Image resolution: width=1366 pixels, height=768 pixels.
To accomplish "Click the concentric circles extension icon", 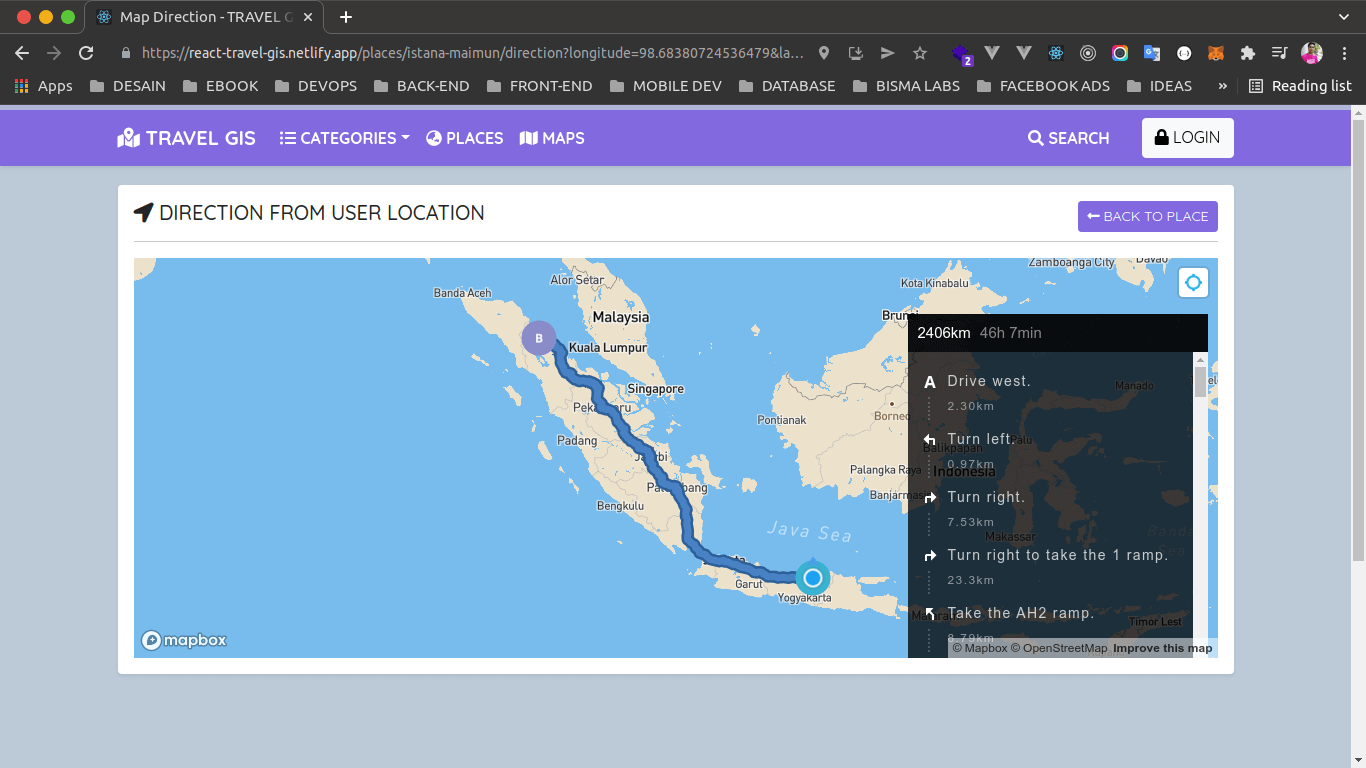I will pos(1088,53).
